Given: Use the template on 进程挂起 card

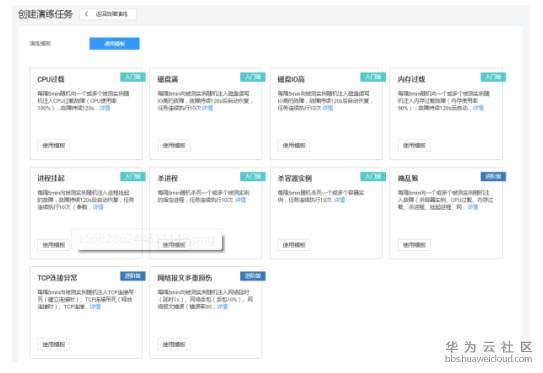Looking at the screenshot, I should [54, 245].
